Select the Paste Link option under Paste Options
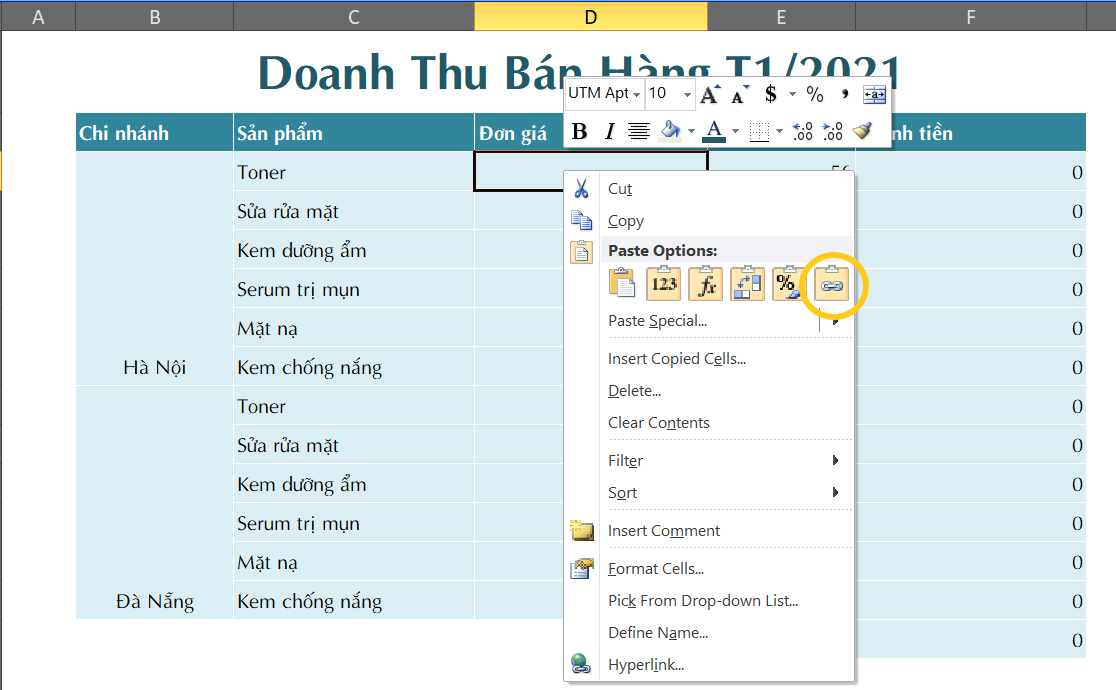The image size is (1116, 690). click(x=833, y=284)
